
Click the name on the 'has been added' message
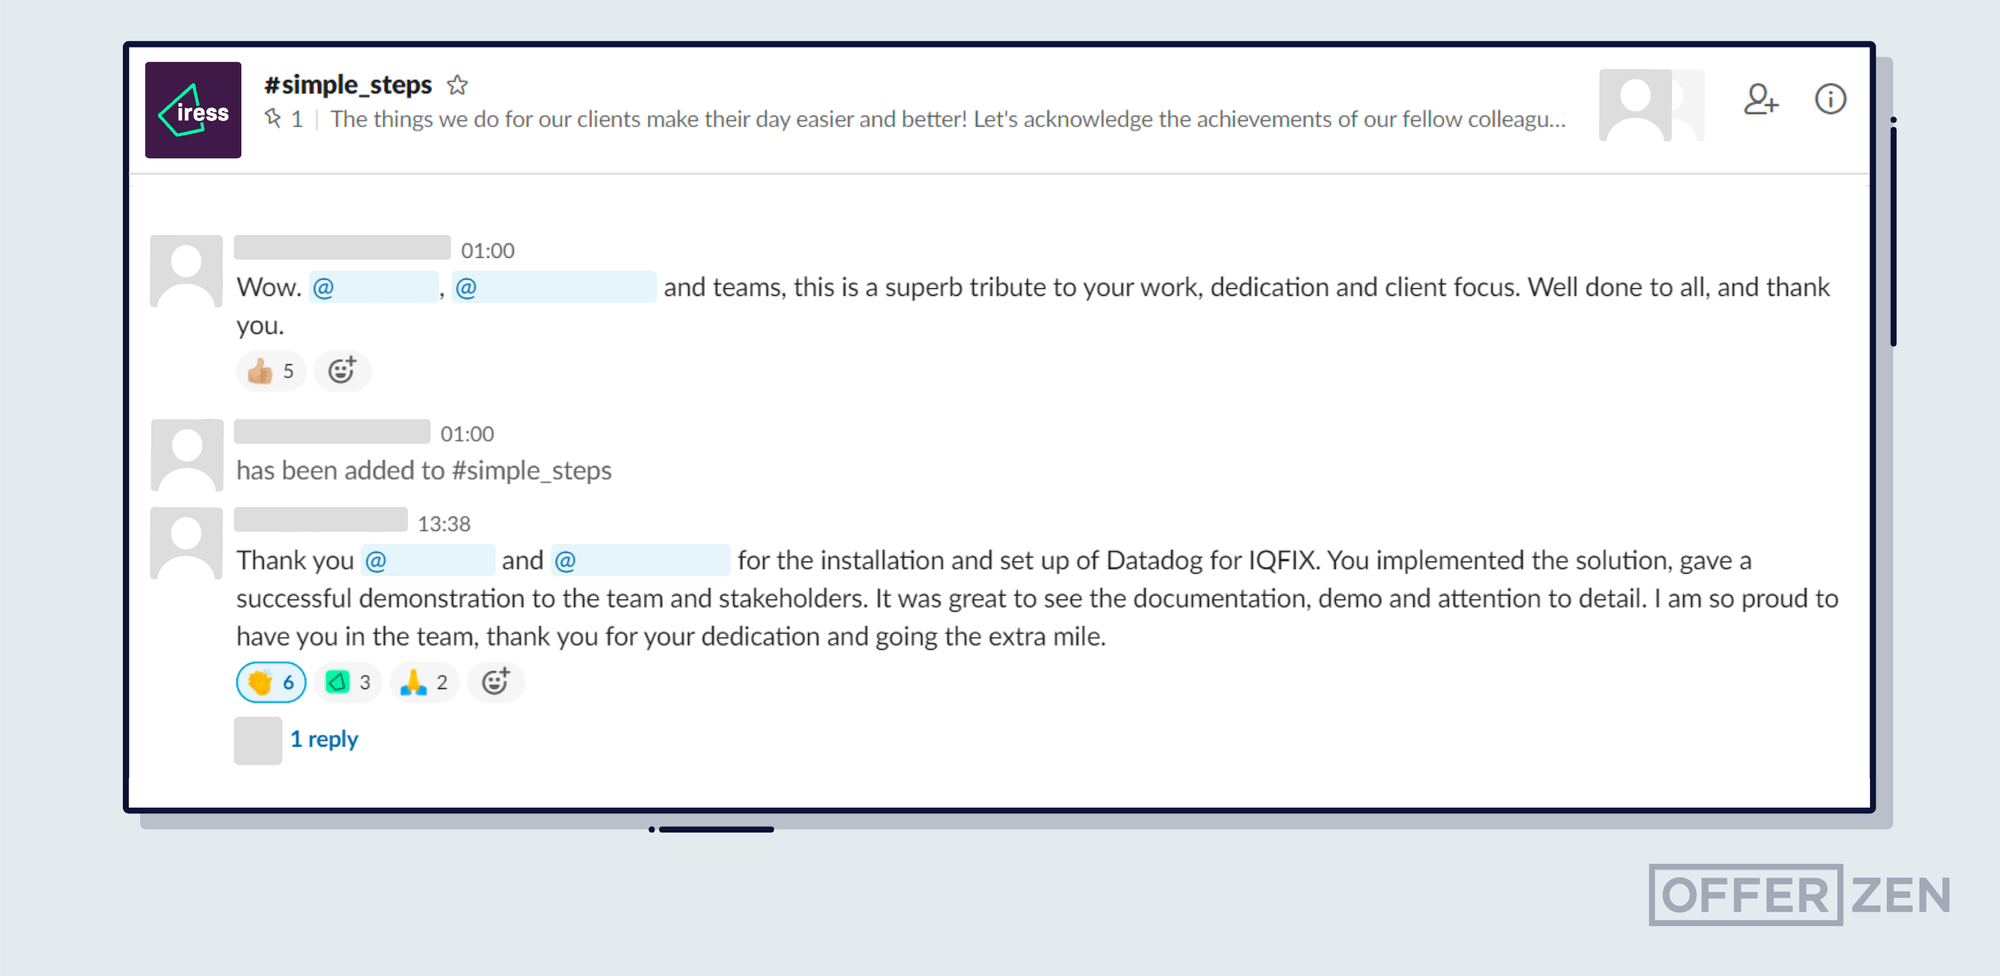(332, 431)
